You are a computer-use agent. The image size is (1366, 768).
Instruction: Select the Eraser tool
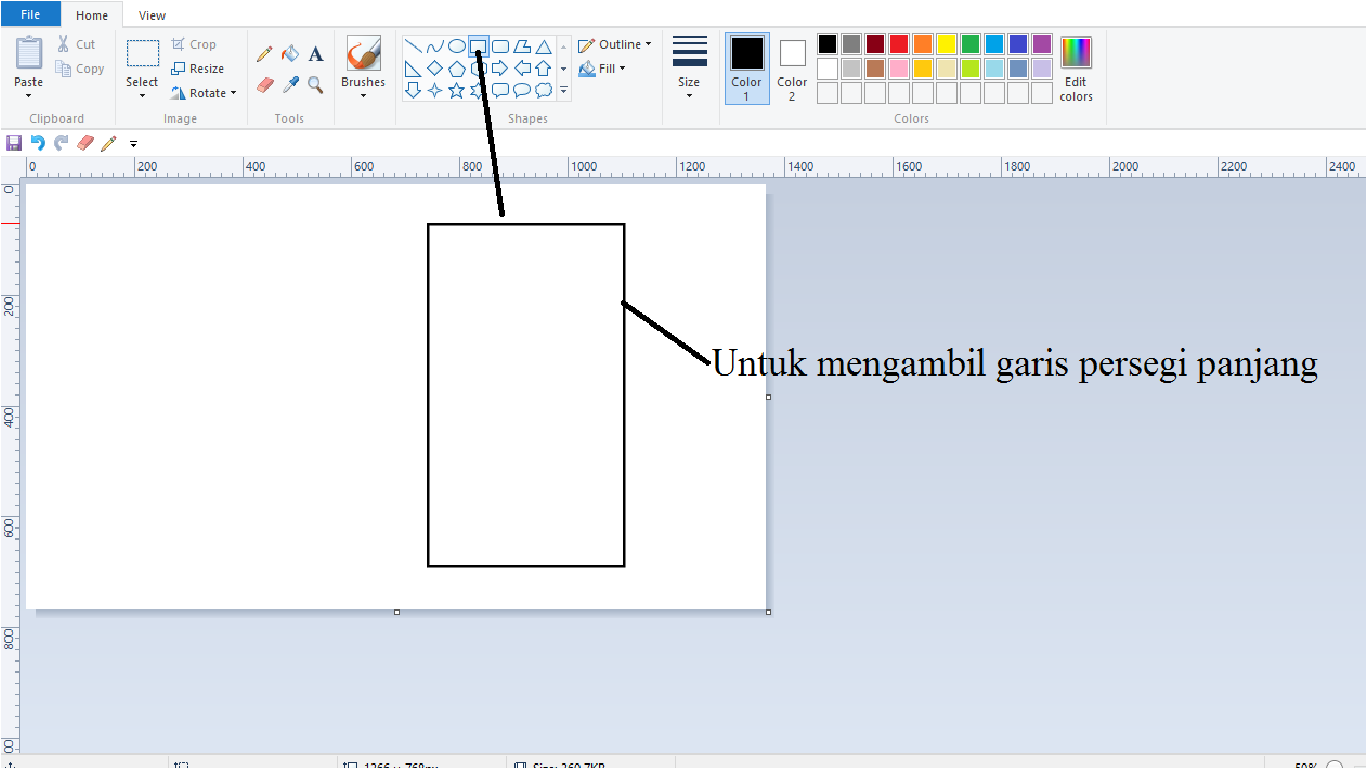point(263,82)
